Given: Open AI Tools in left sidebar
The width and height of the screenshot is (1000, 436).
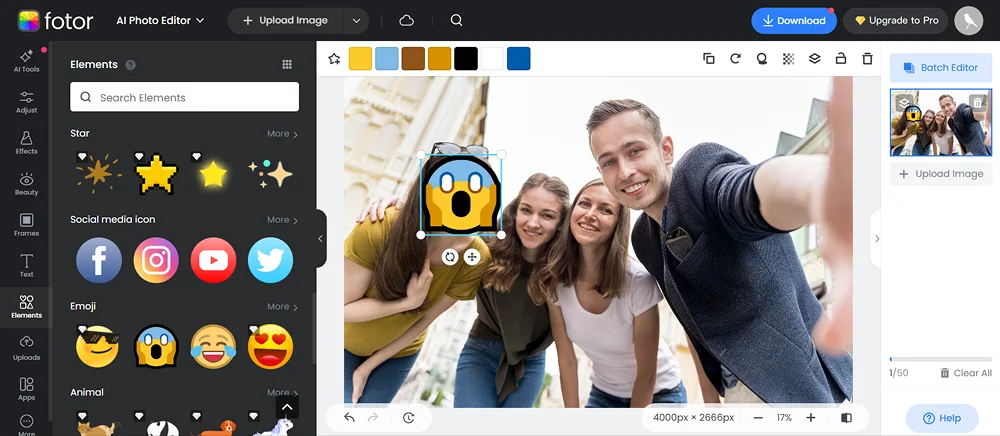Looking at the screenshot, I should tap(27, 60).
